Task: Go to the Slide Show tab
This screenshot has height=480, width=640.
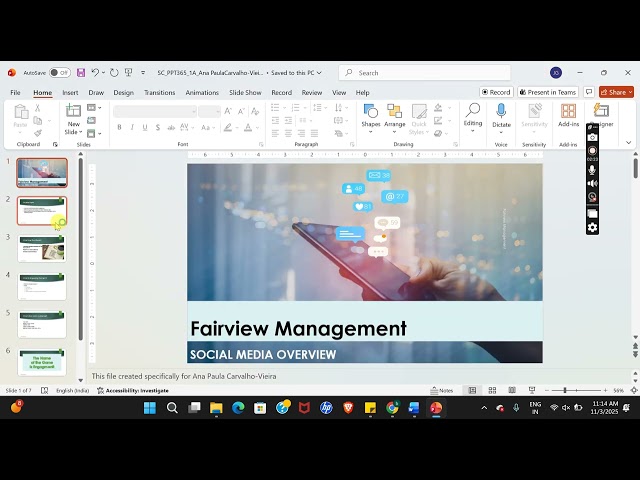Action: (245, 93)
